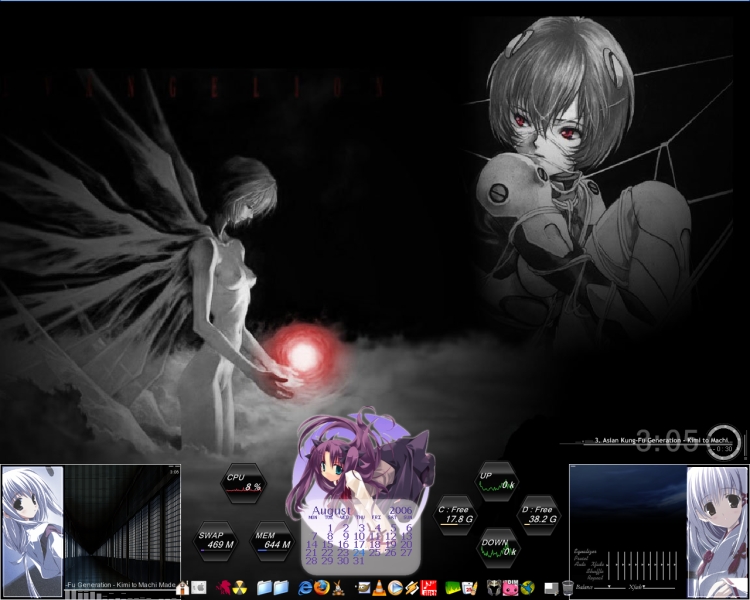This screenshot has width=750, height=600.
Task: Launch the armored helmet dock icon
Action: click(494, 587)
